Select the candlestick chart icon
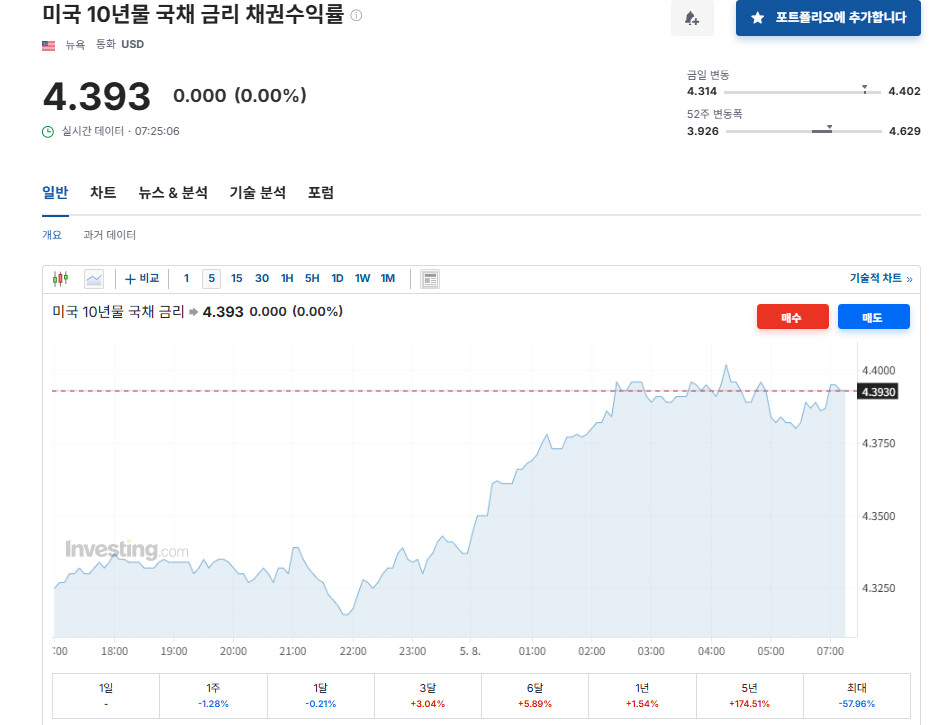This screenshot has width=937, height=725. click(60, 279)
